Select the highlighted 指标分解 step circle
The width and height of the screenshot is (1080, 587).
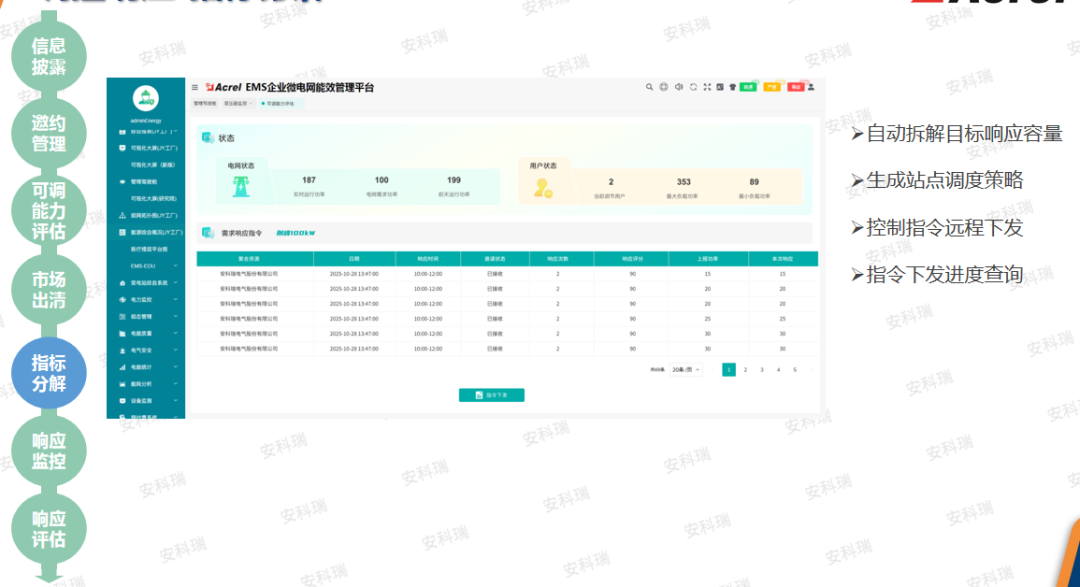click(x=49, y=373)
